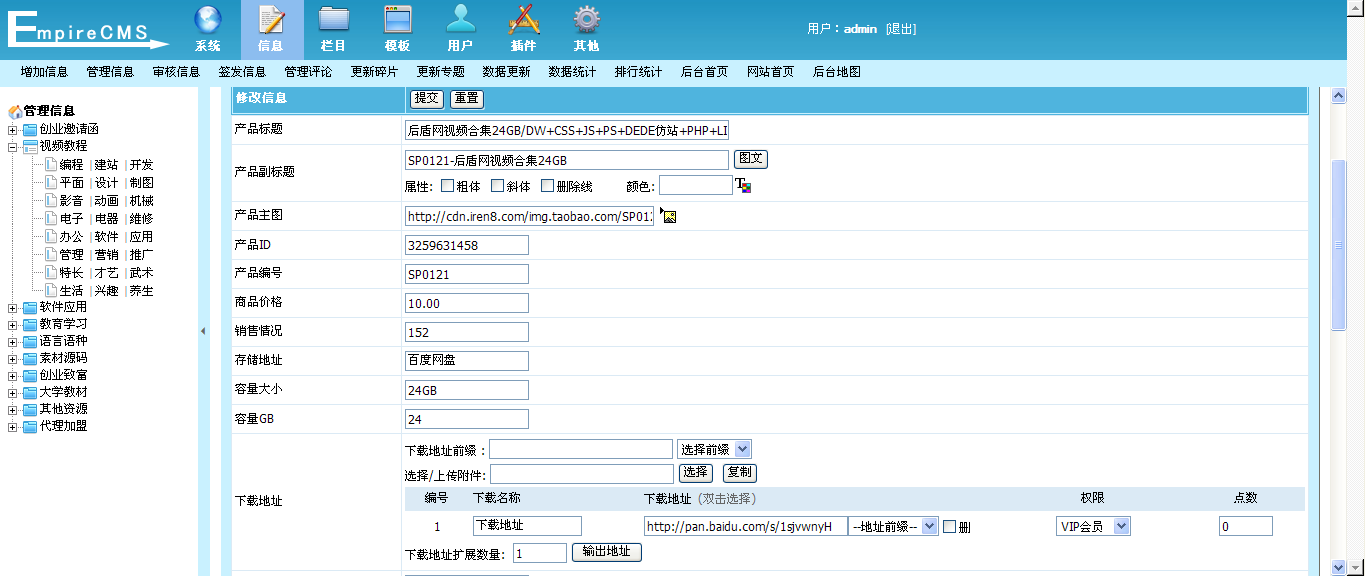
Task: Click the 输出地址 button
Action: tap(607, 552)
